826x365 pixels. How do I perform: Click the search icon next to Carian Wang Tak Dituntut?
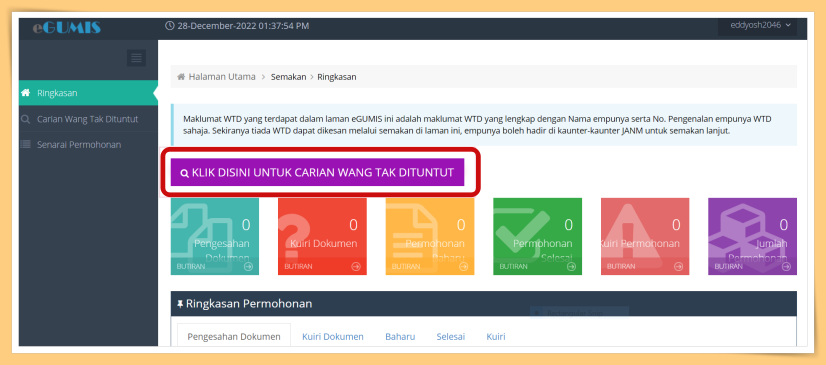(25, 120)
